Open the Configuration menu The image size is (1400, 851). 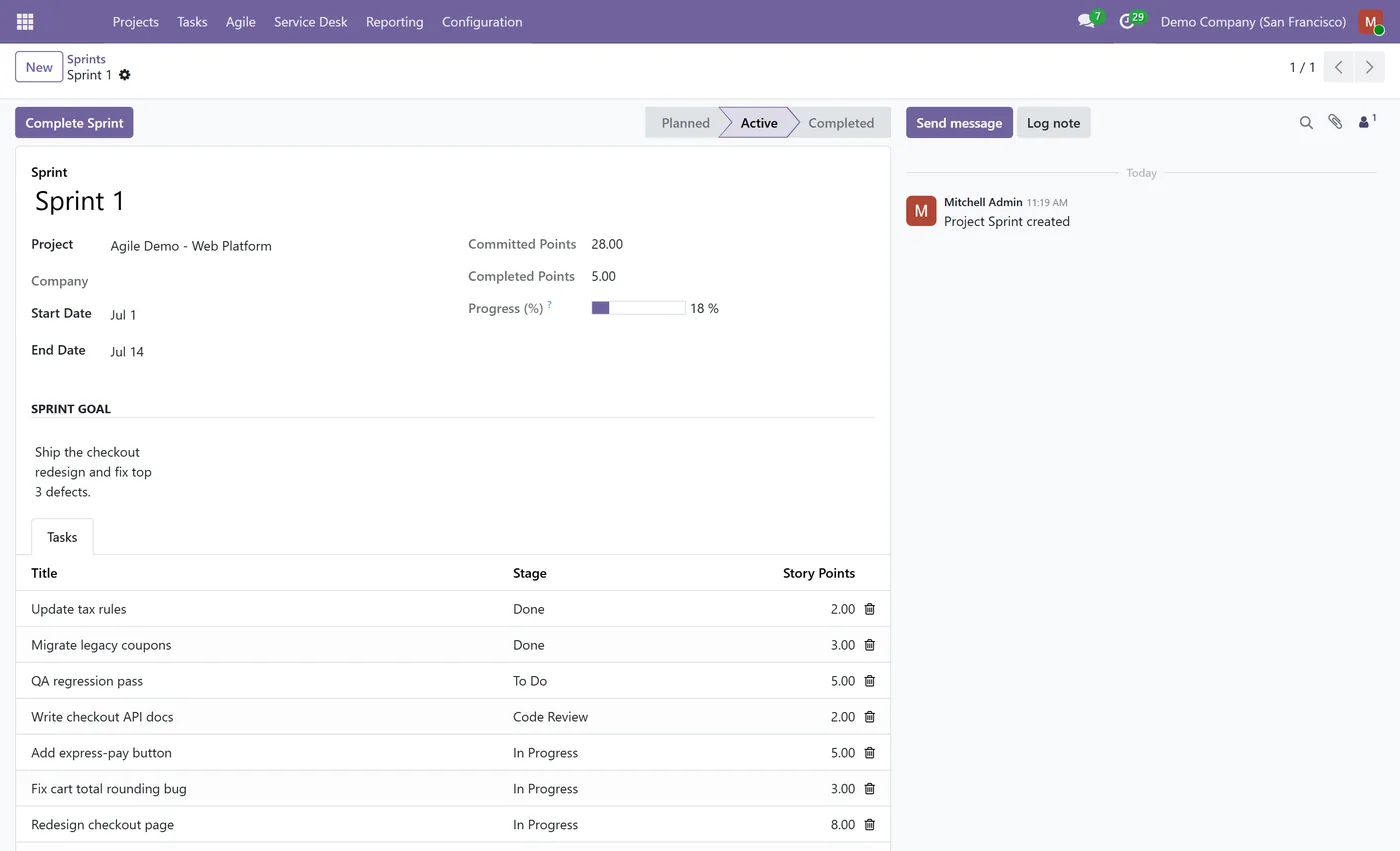click(x=482, y=21)
